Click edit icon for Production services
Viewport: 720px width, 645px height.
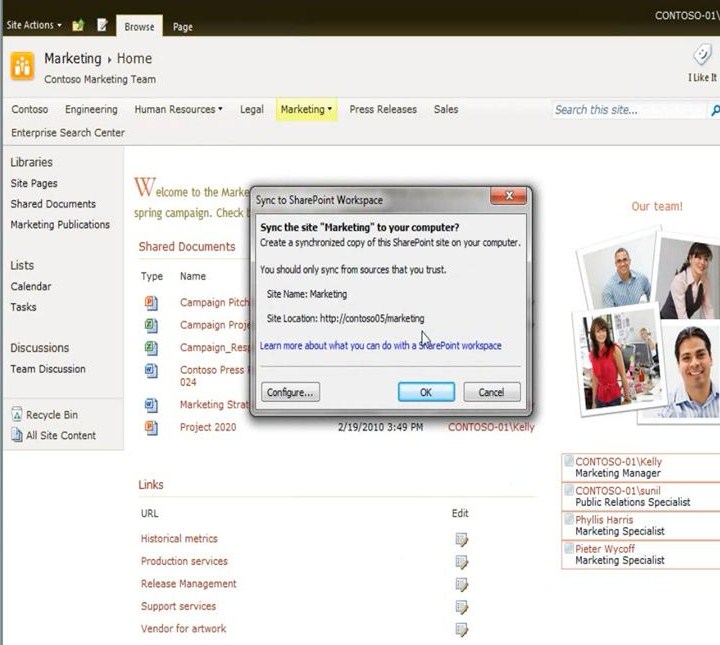(461, 562)
